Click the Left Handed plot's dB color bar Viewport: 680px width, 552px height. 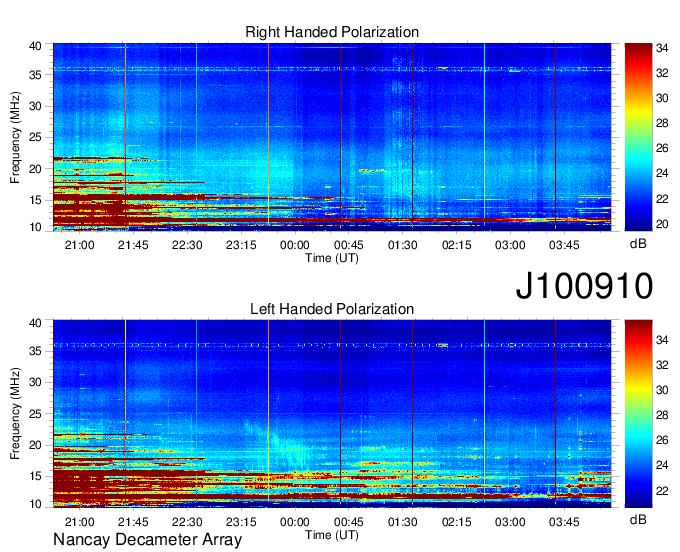[638, 414]
